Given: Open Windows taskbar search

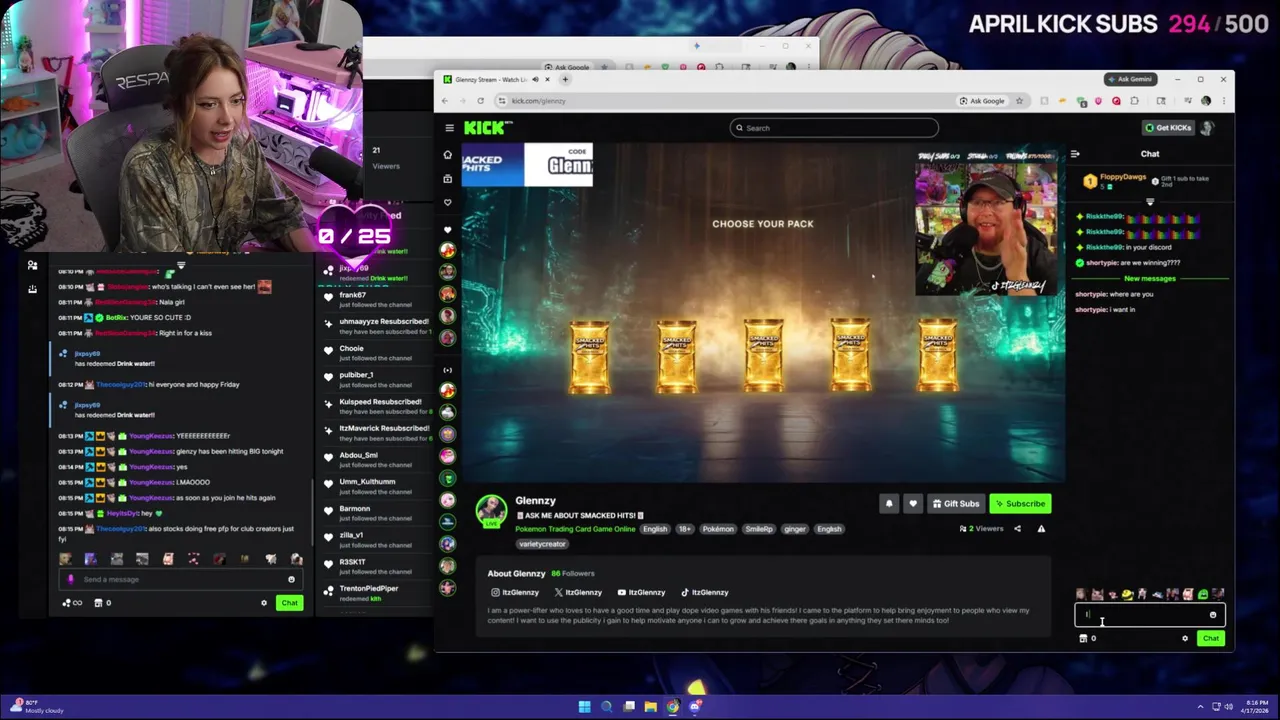Looking at the screenshot, I should (x=606, y=707).
